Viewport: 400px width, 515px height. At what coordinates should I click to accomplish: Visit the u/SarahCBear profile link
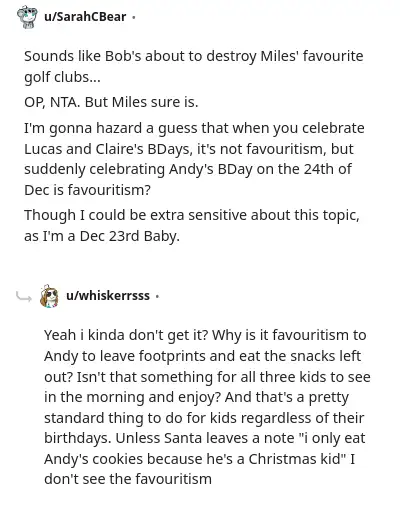pyautogui.click(x=85, y=17)
